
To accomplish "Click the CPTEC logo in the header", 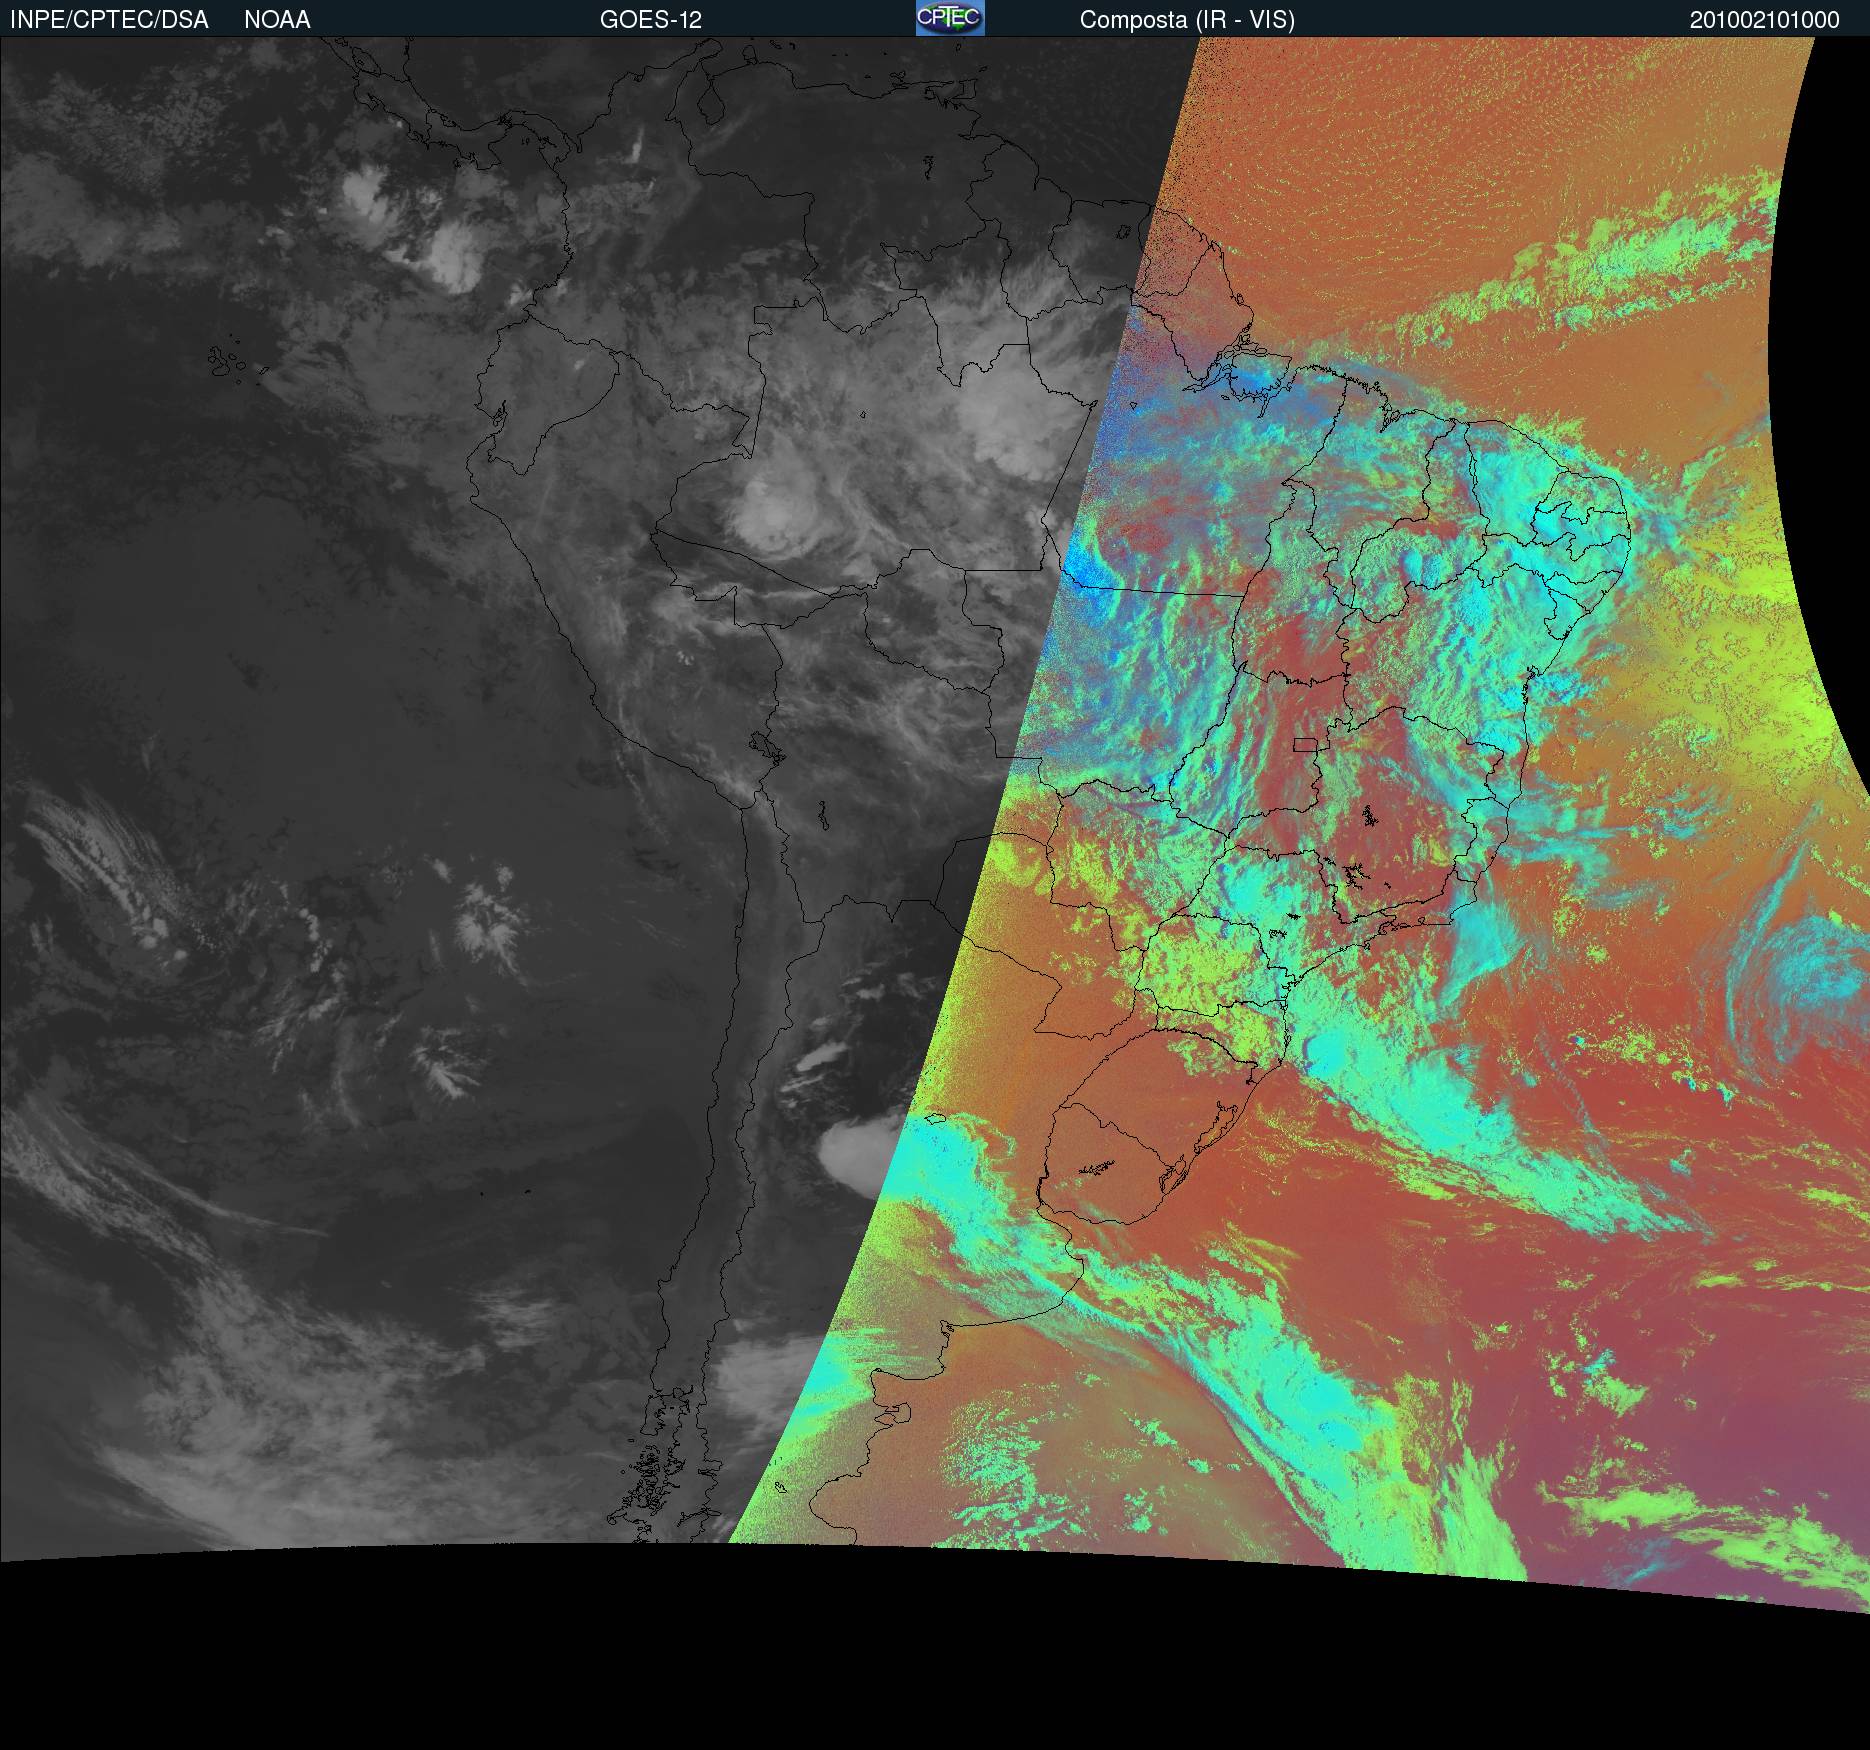I will point(950,18).
